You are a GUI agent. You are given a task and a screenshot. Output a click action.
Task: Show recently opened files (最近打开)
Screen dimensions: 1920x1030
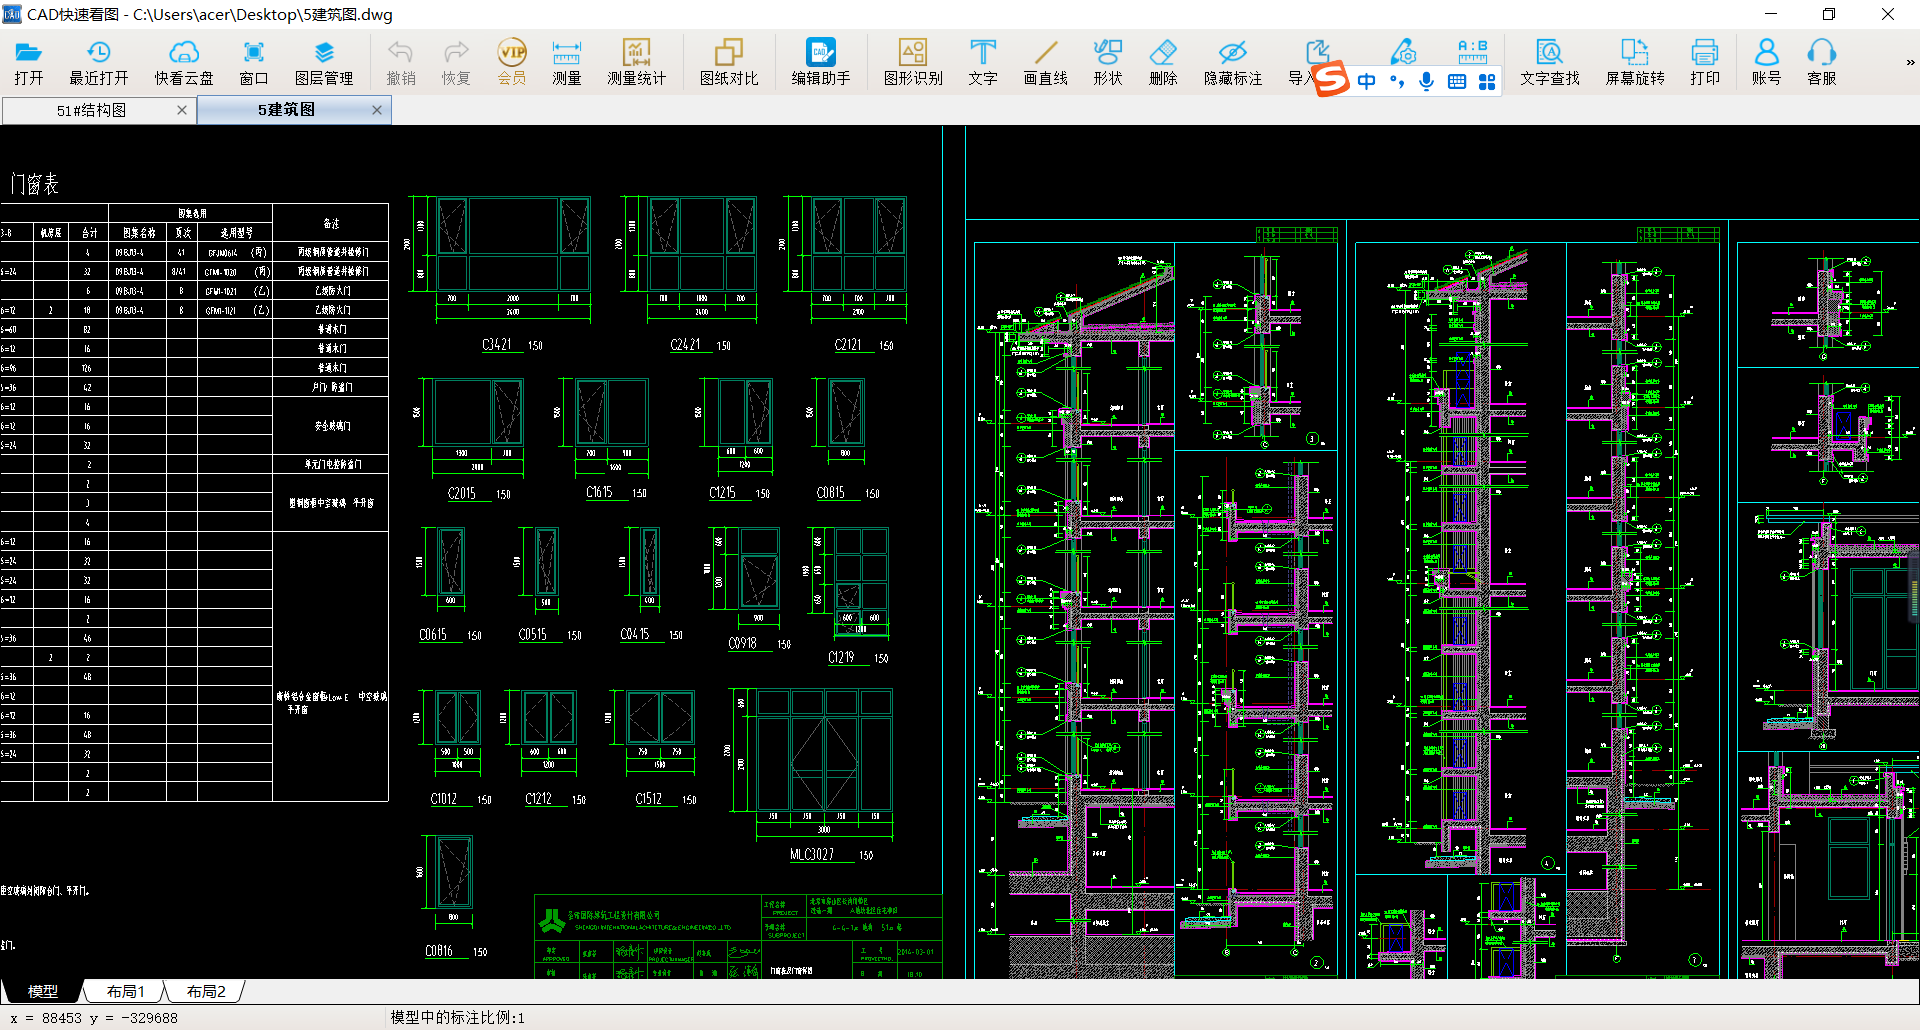(x=98, y=62)
